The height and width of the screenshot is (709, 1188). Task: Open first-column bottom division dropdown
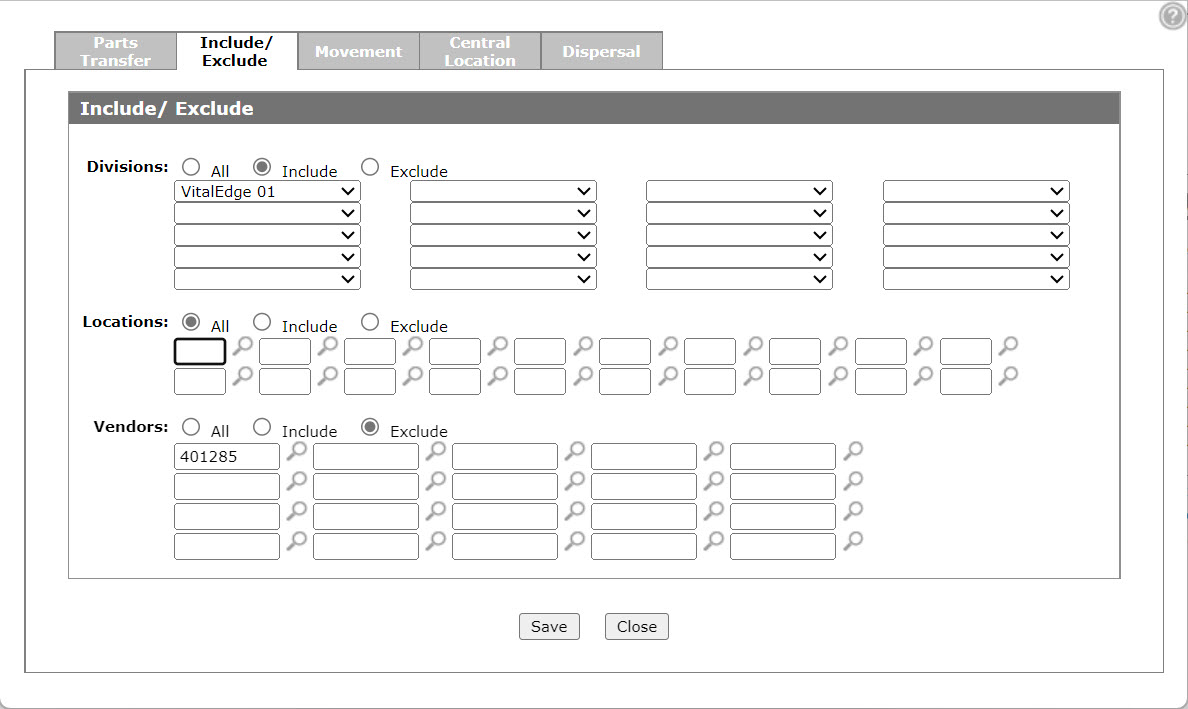coord(267,279)
